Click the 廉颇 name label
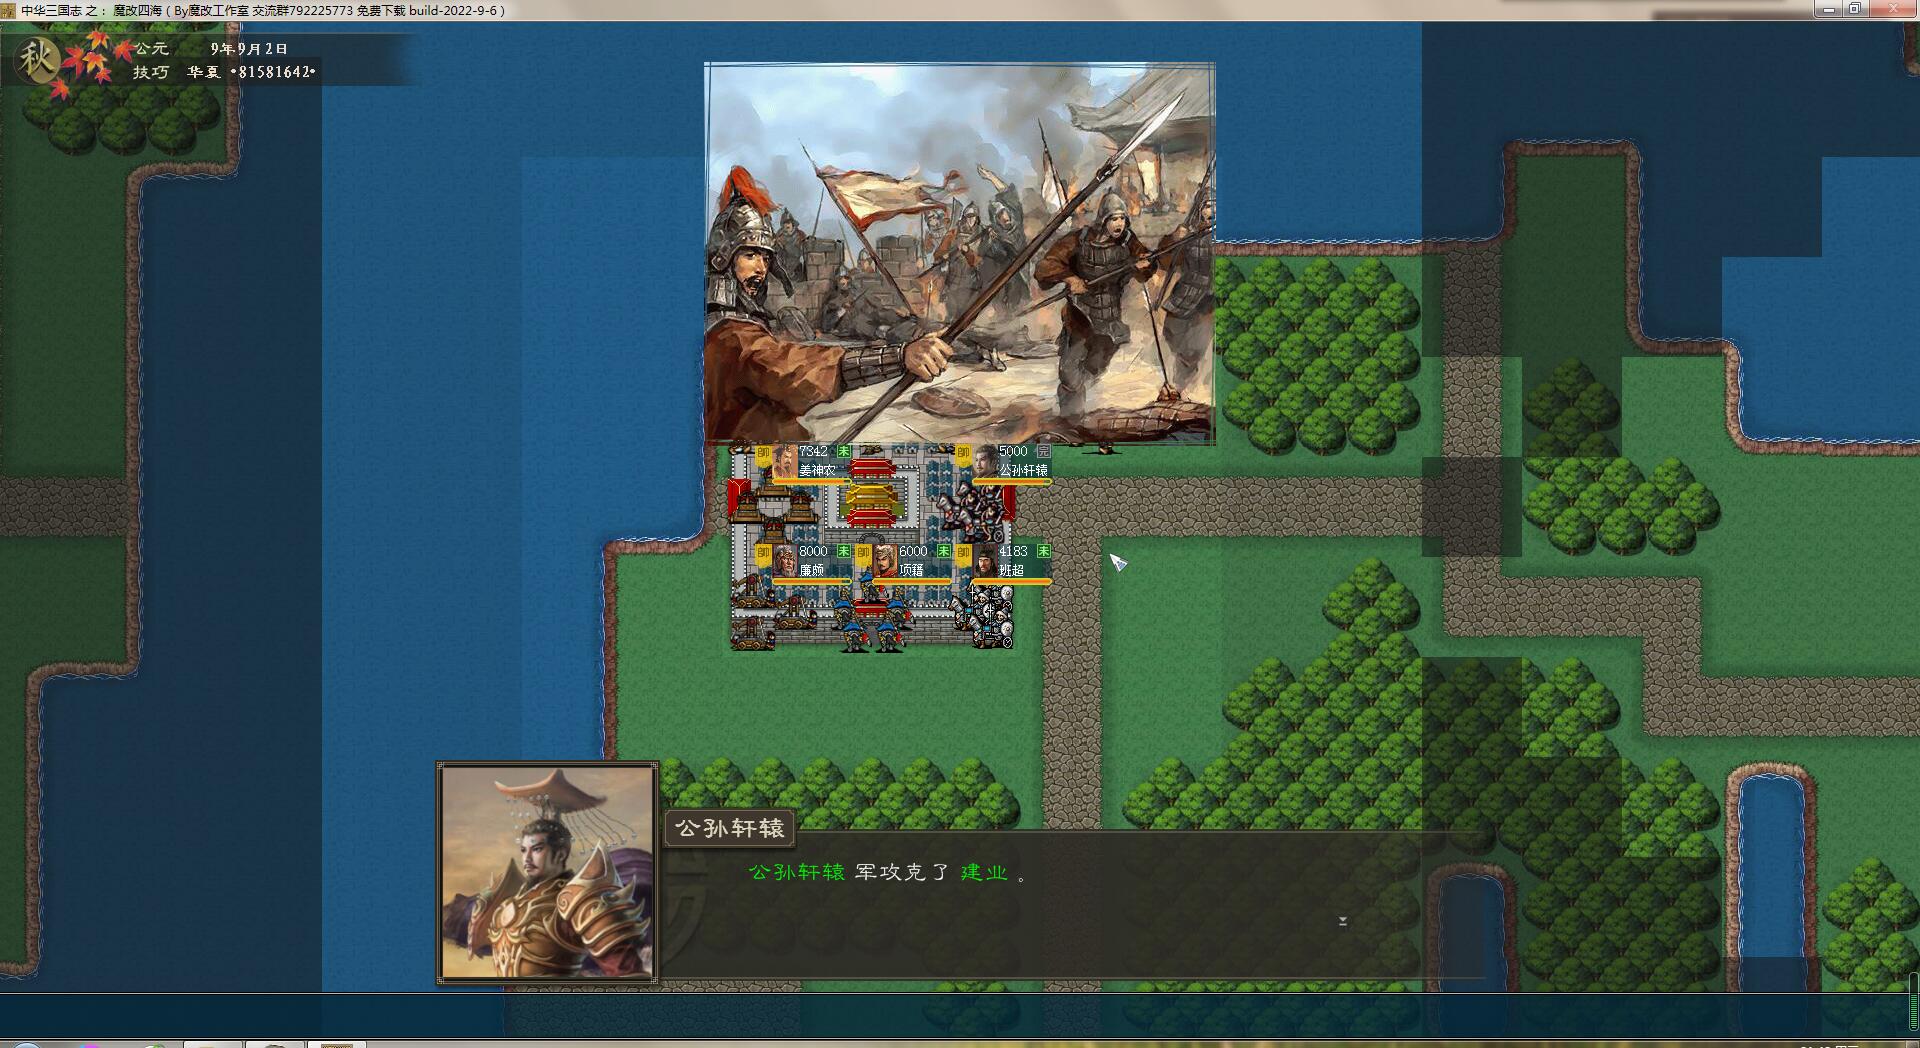1920x1048 pixels. pyautogui.click(x=811, y=570)
